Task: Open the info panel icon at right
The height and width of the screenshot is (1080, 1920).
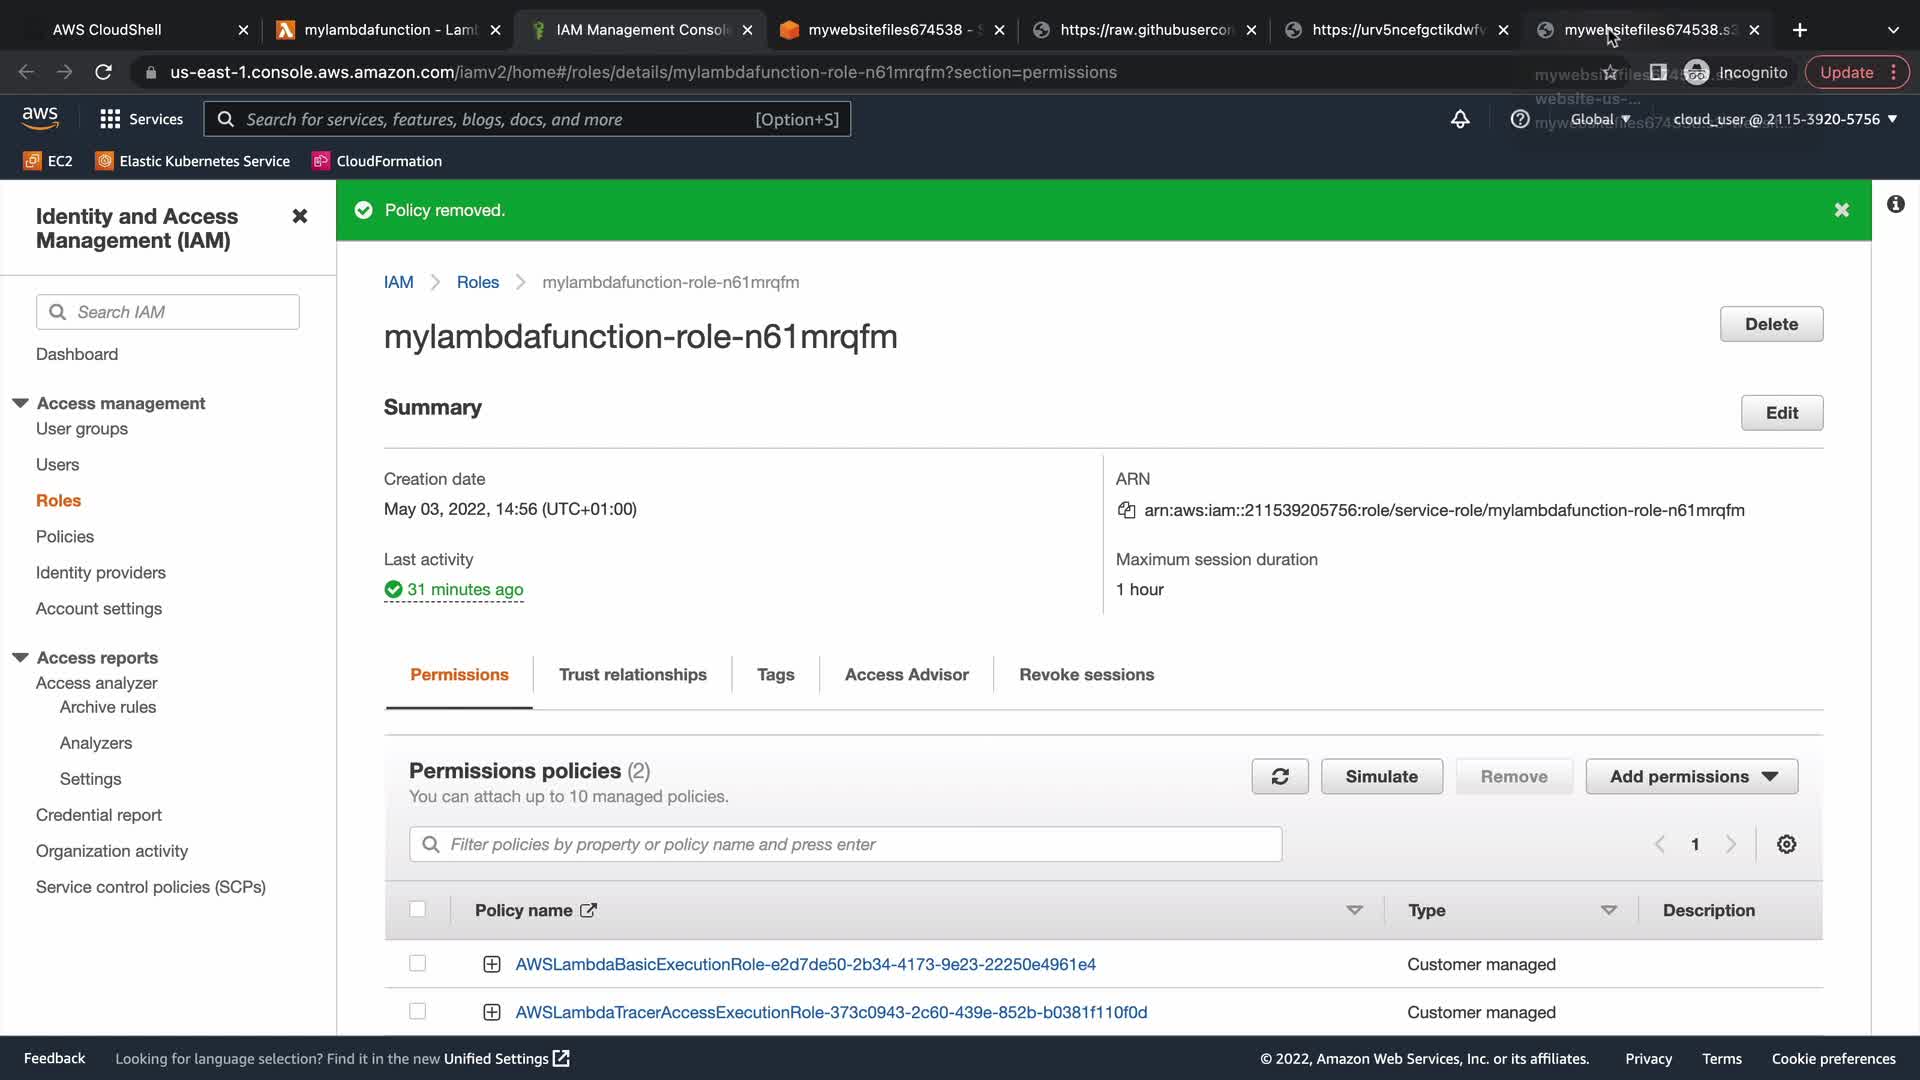Action: coord(1895,205)
